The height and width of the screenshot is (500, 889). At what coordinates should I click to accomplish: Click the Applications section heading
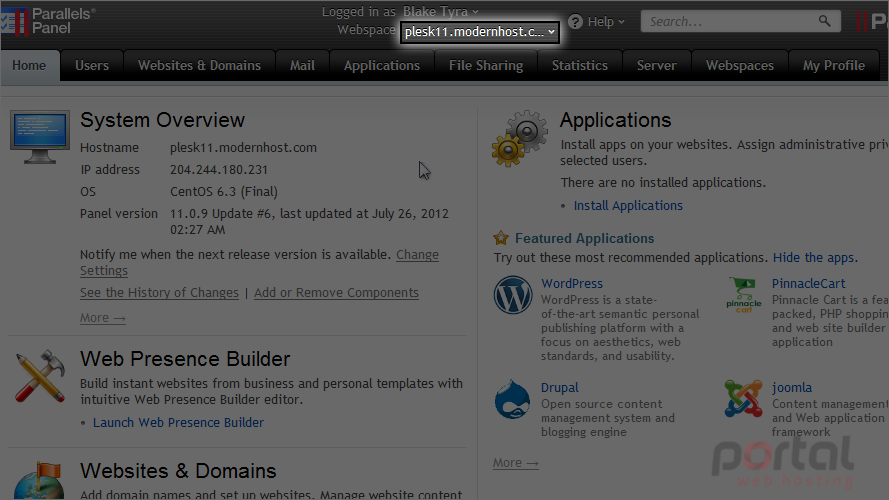(x=615, y=120)
